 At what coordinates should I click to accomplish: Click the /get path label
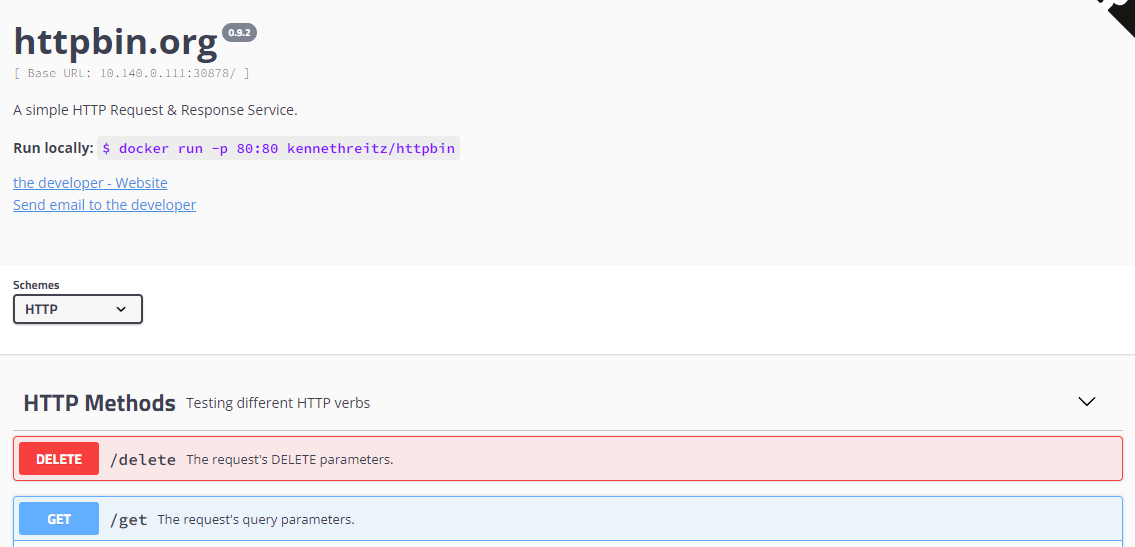point(128,520)
